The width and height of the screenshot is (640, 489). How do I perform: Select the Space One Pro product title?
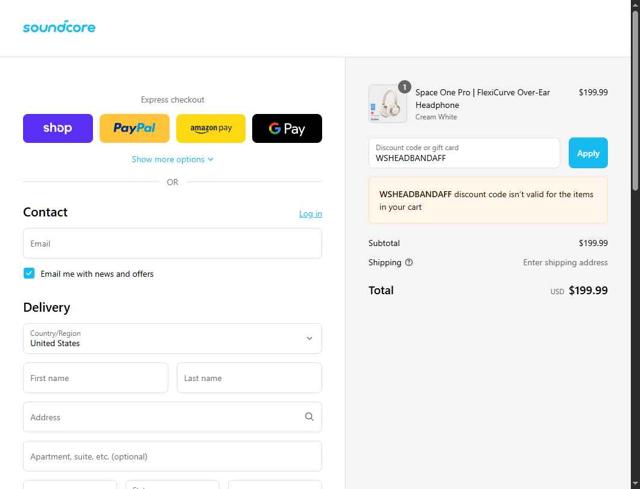482,98
